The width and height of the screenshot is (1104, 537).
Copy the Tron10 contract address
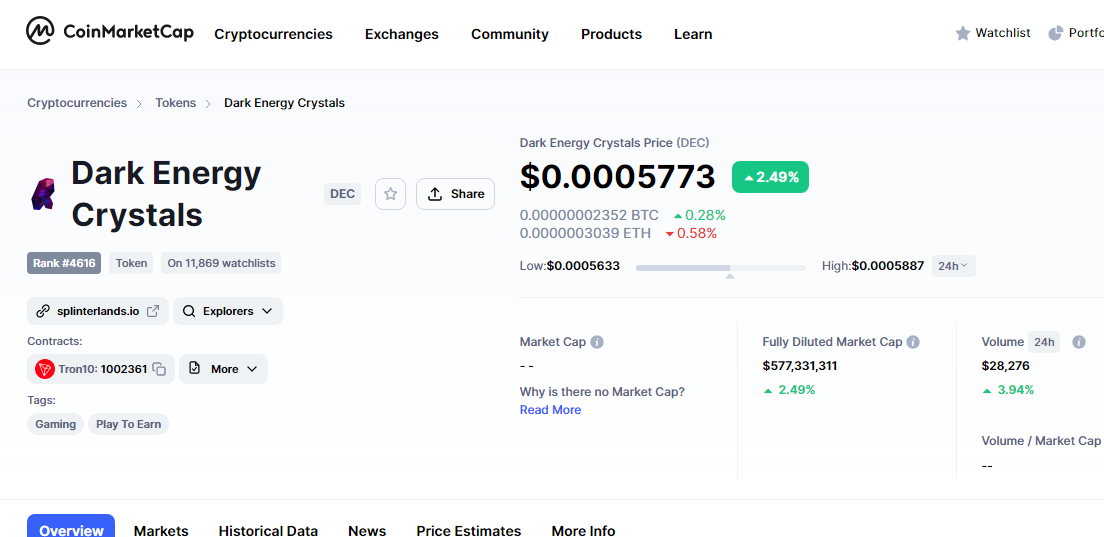[160, 369]
